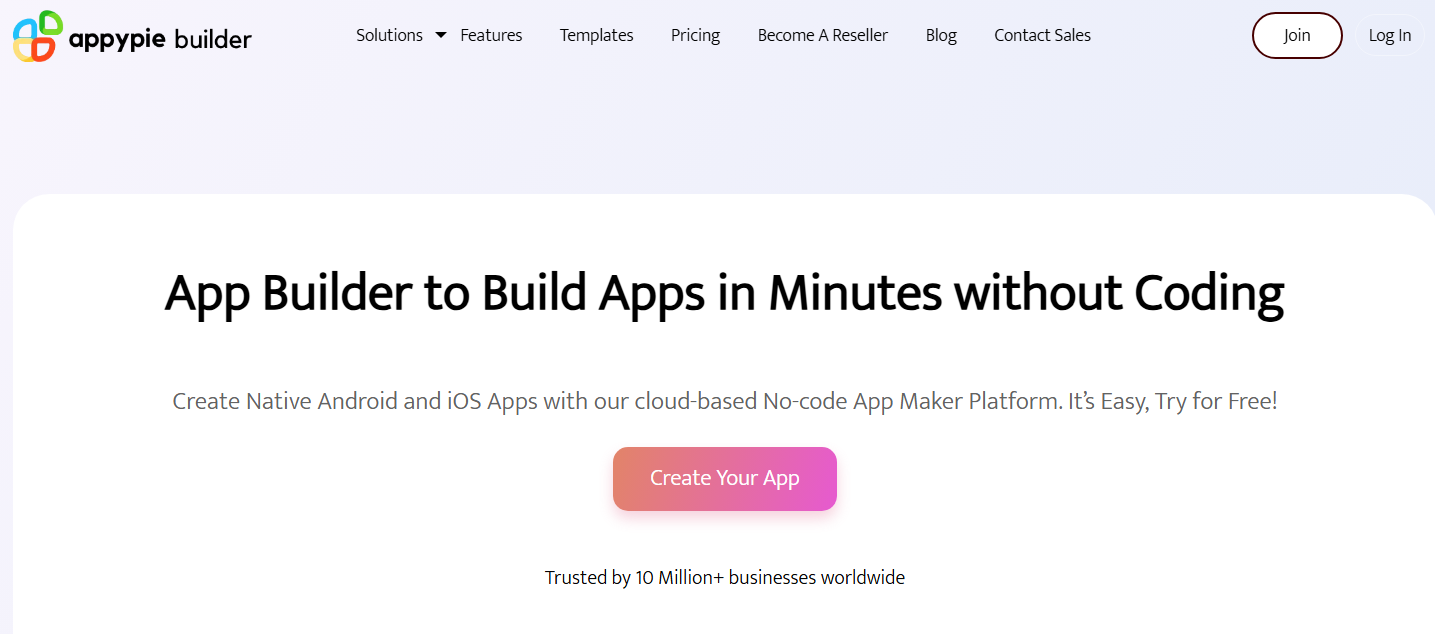Click the gradient Create Your App button
The image size is (1435, 634).
pyautogui.click(x=725, y=478)
